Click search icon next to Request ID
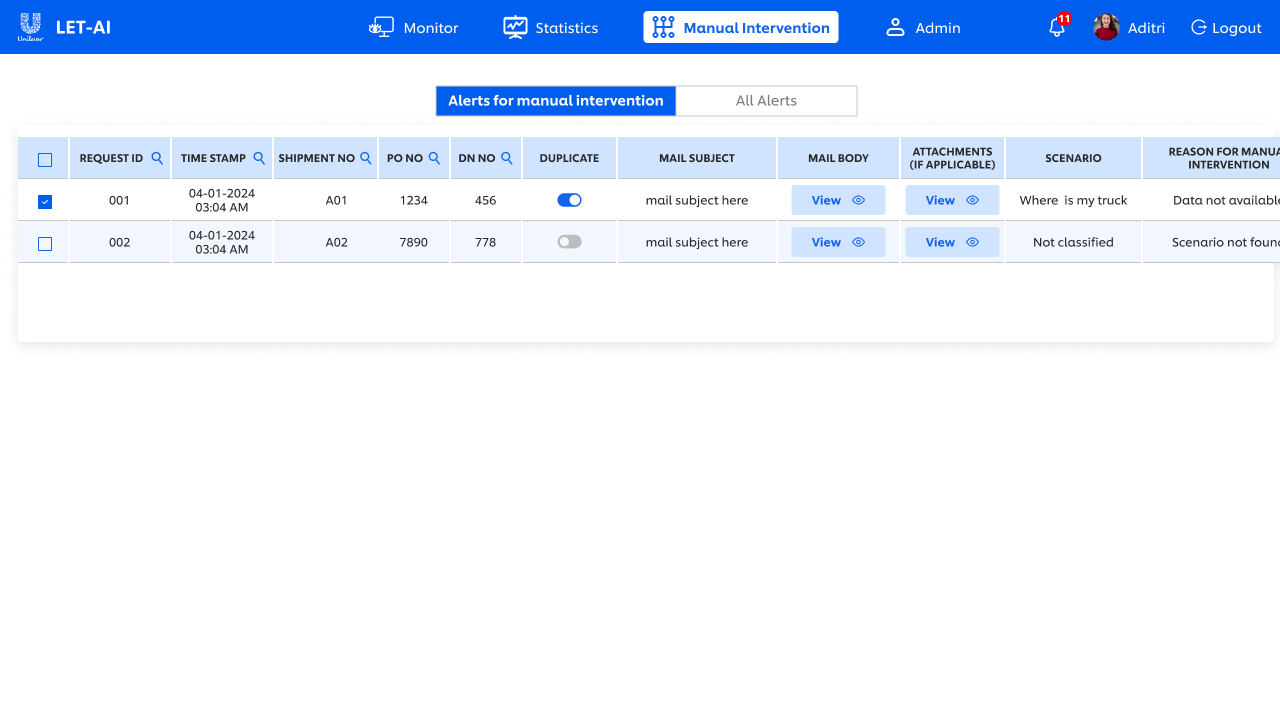This screenshot has width=1280, height=705. pos(157,158)
